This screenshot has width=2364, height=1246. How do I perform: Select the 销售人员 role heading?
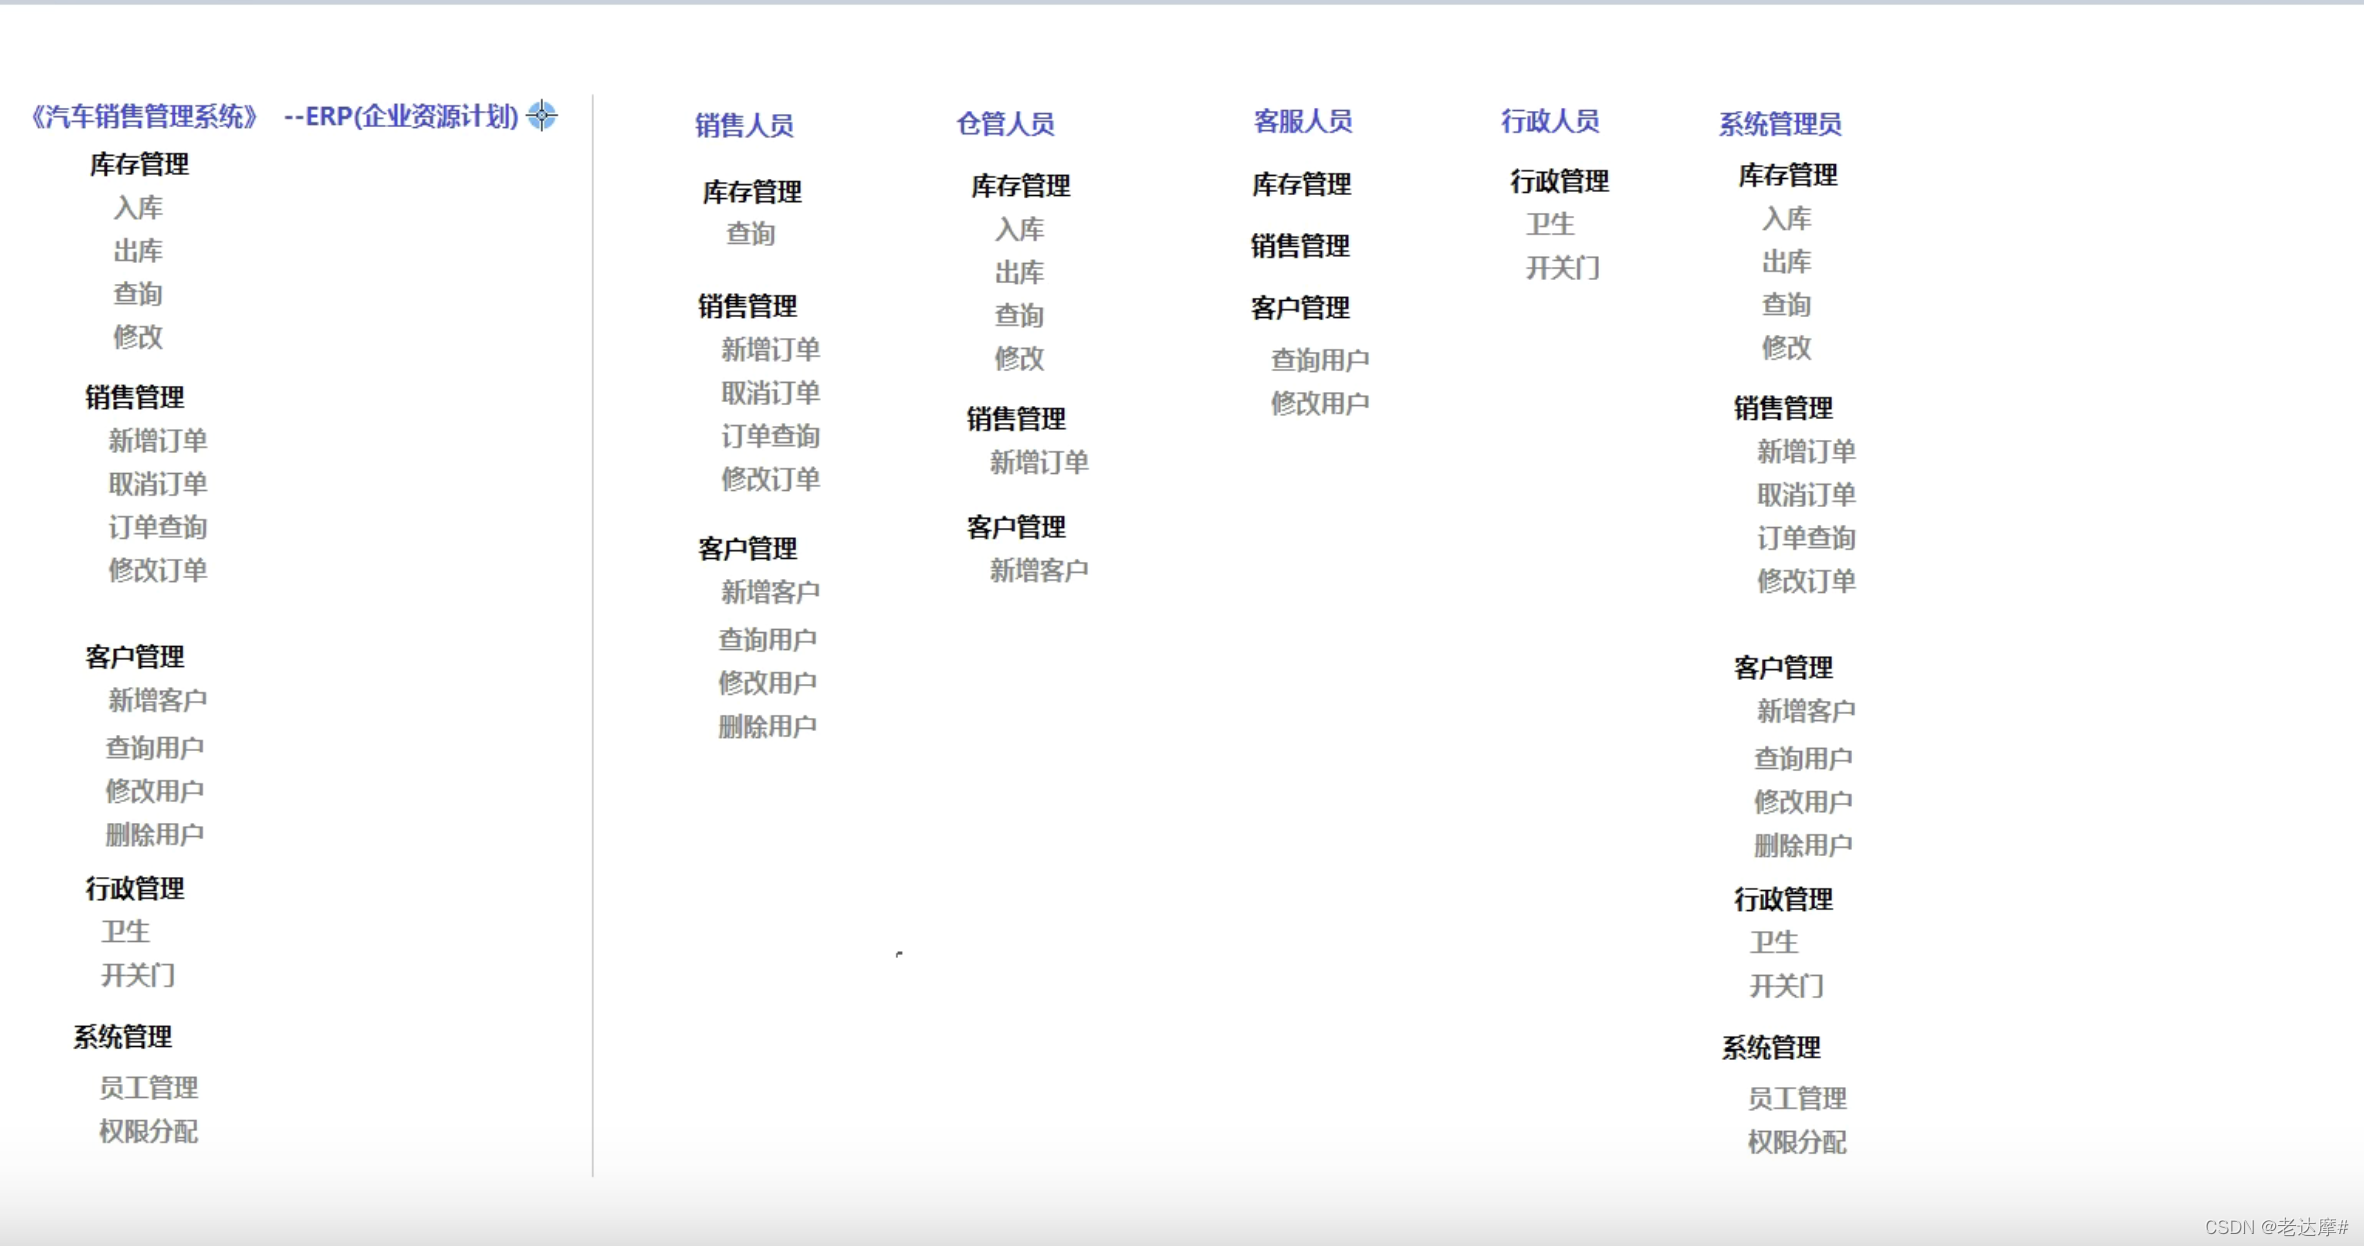click(x=744, y=125)
